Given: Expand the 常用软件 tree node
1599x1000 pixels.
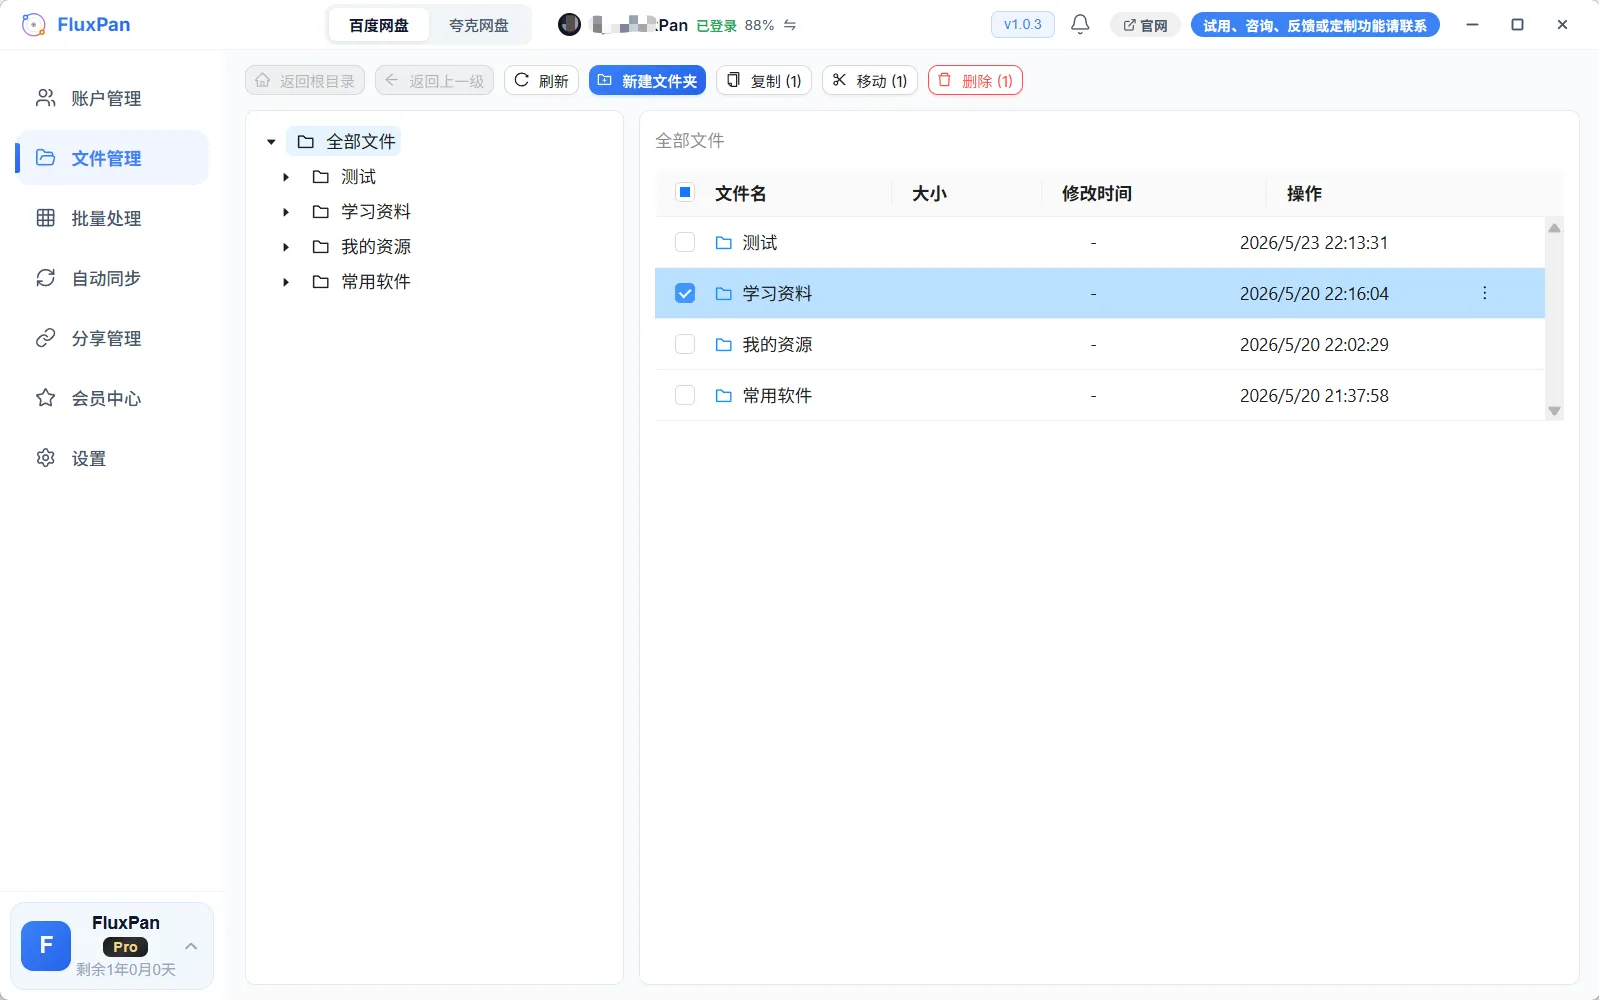Looking at the screenshot, I should tap(286, 282).
